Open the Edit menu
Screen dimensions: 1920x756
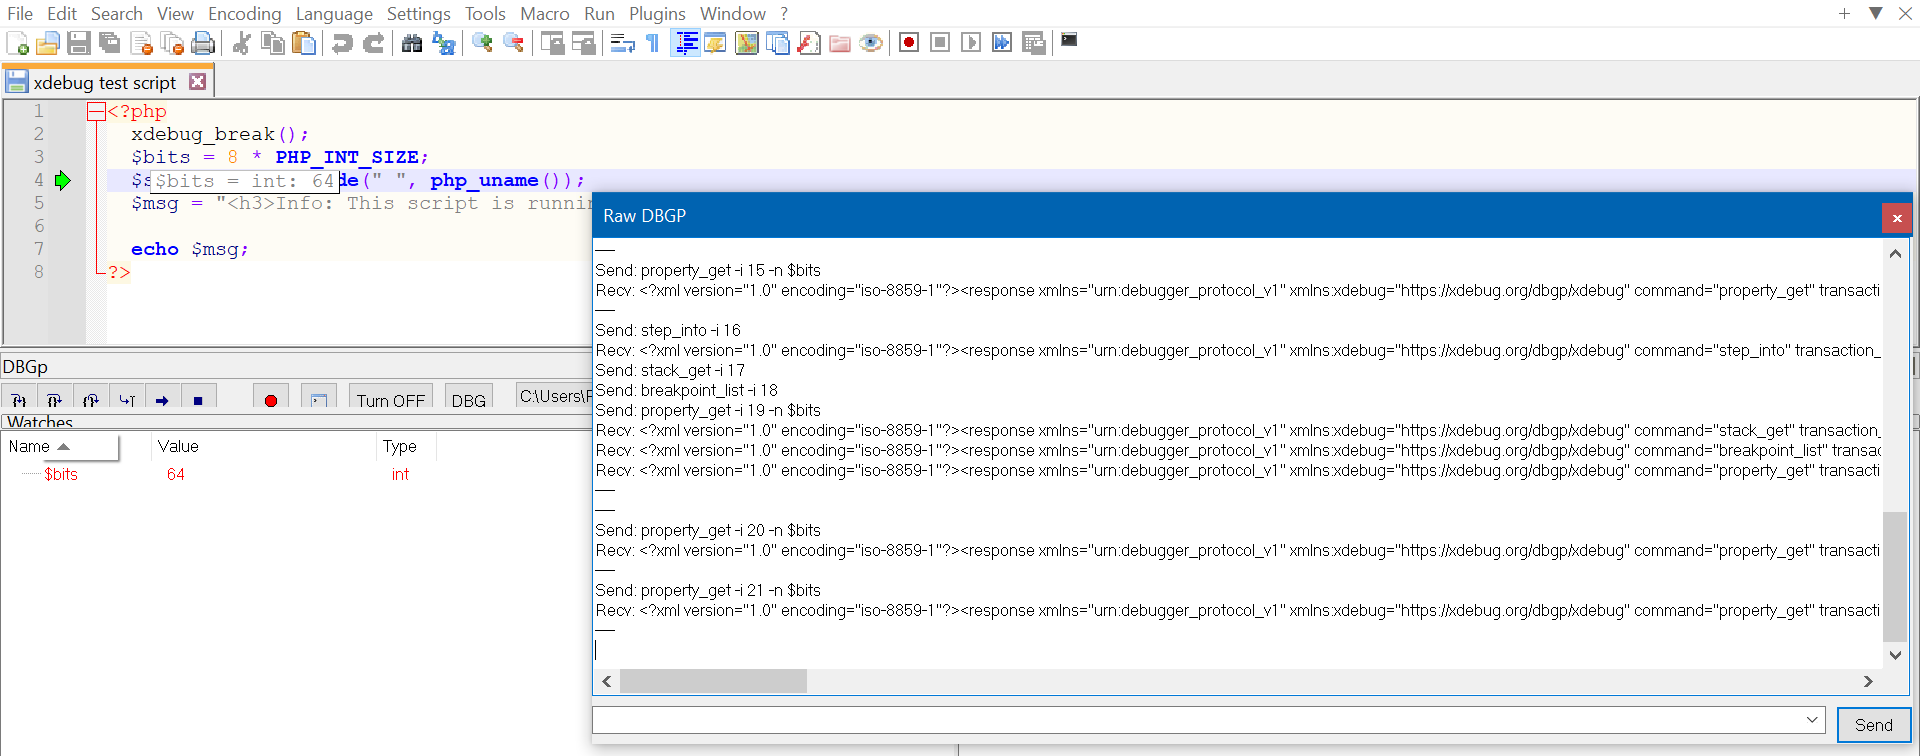click(x=62, y=13)
